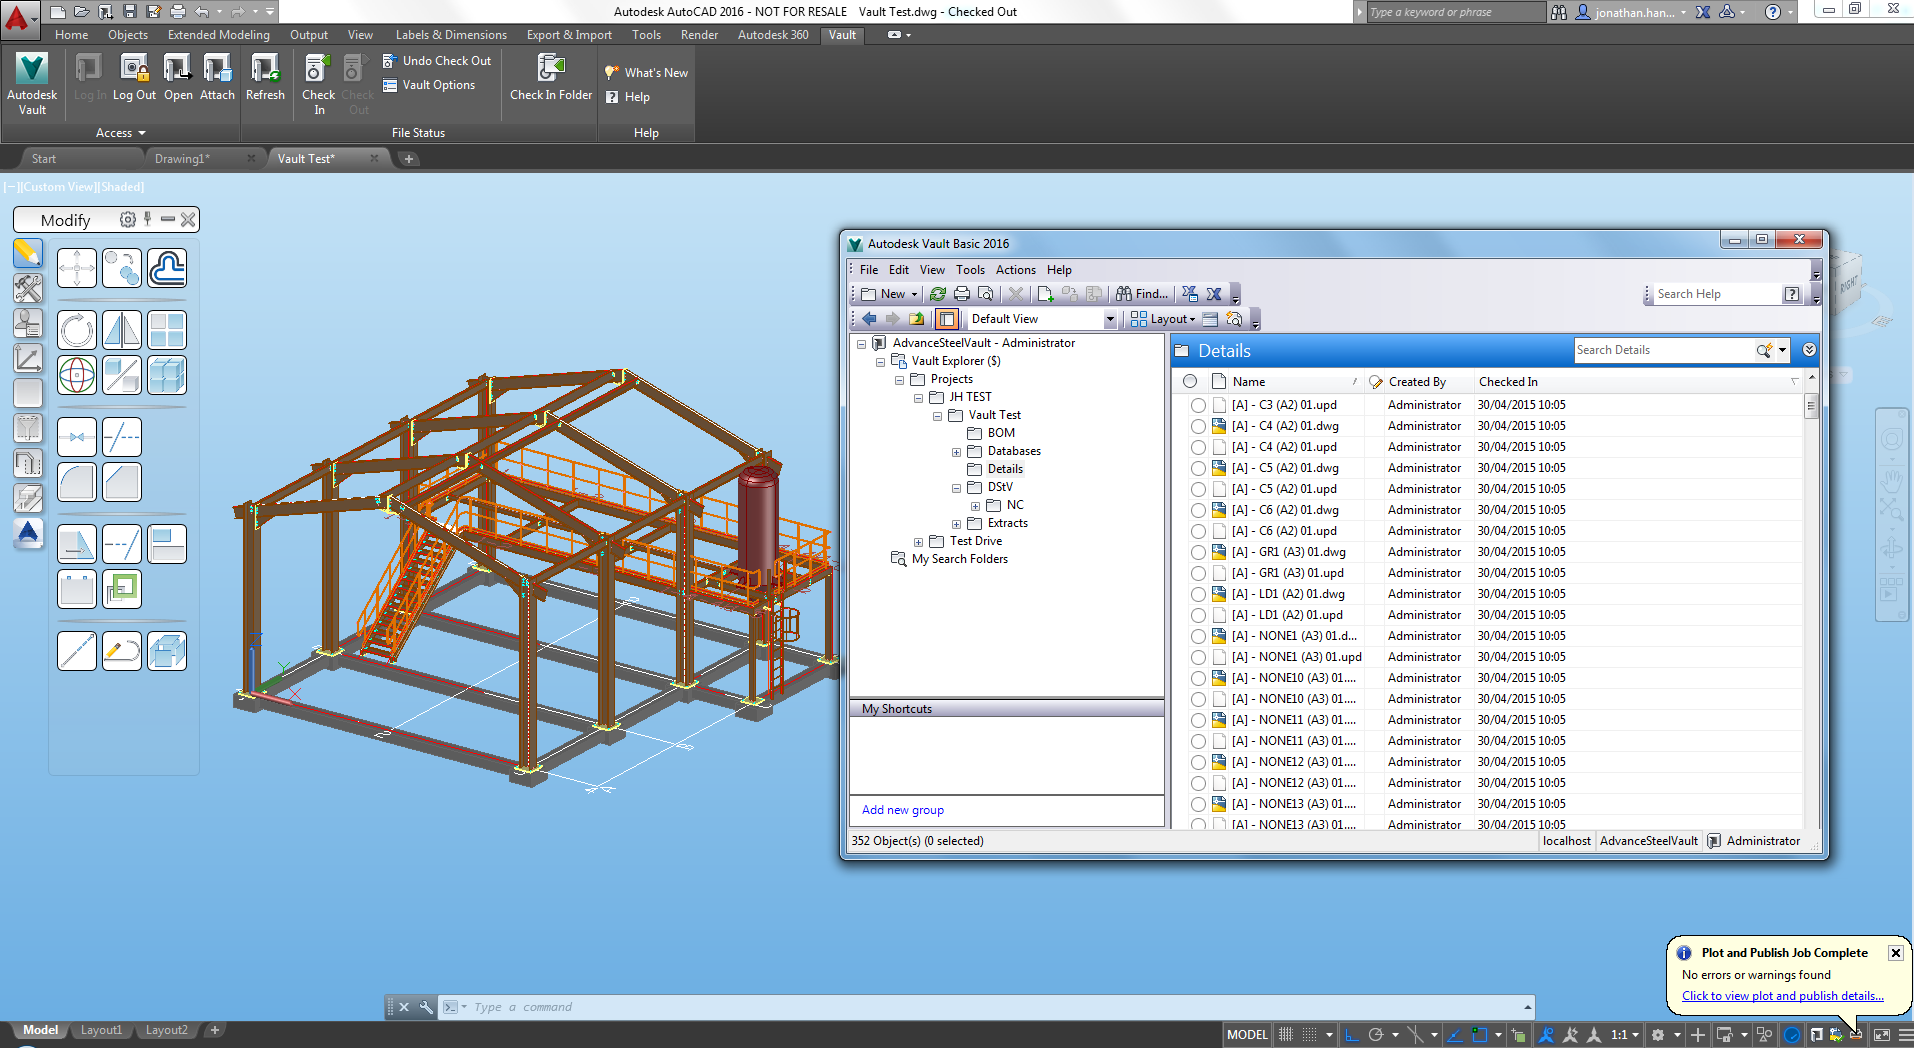
Task: Click the Add new group link
Action: 903,810
